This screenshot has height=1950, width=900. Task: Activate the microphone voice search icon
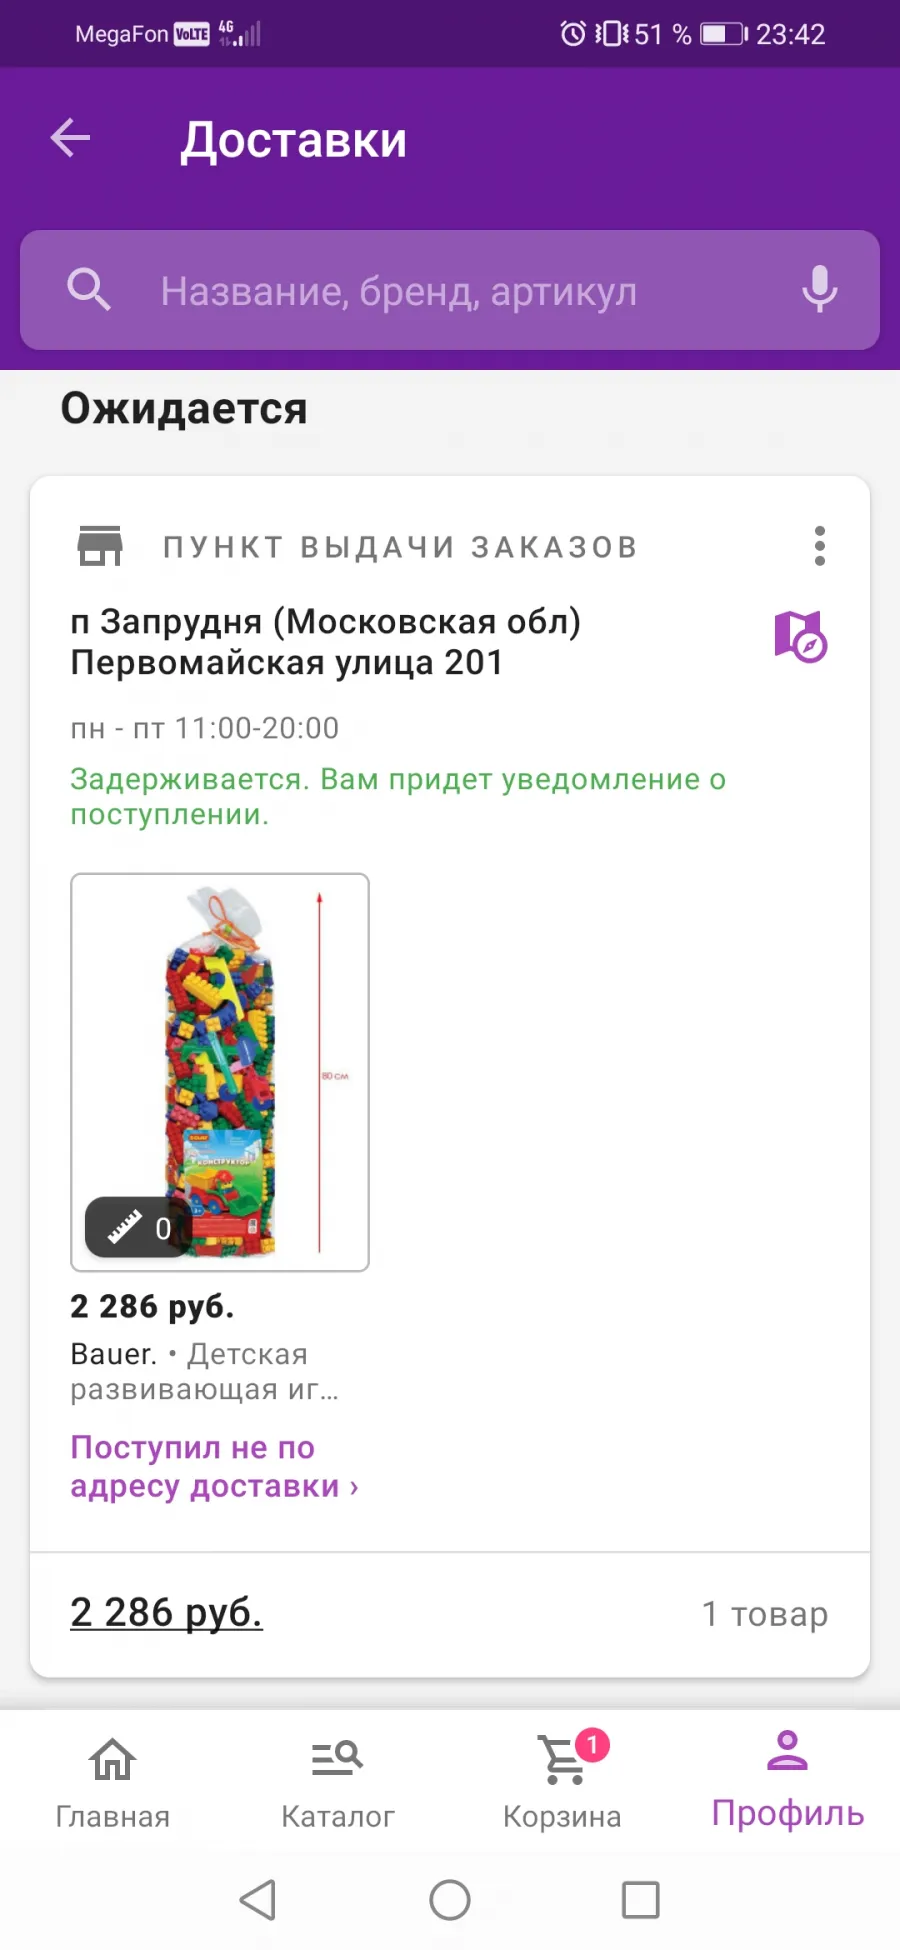[x=820, y=290]
